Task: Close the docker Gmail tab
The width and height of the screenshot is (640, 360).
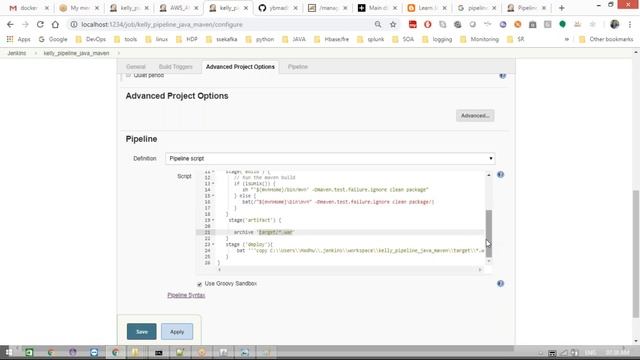Action: click(47, 8)
